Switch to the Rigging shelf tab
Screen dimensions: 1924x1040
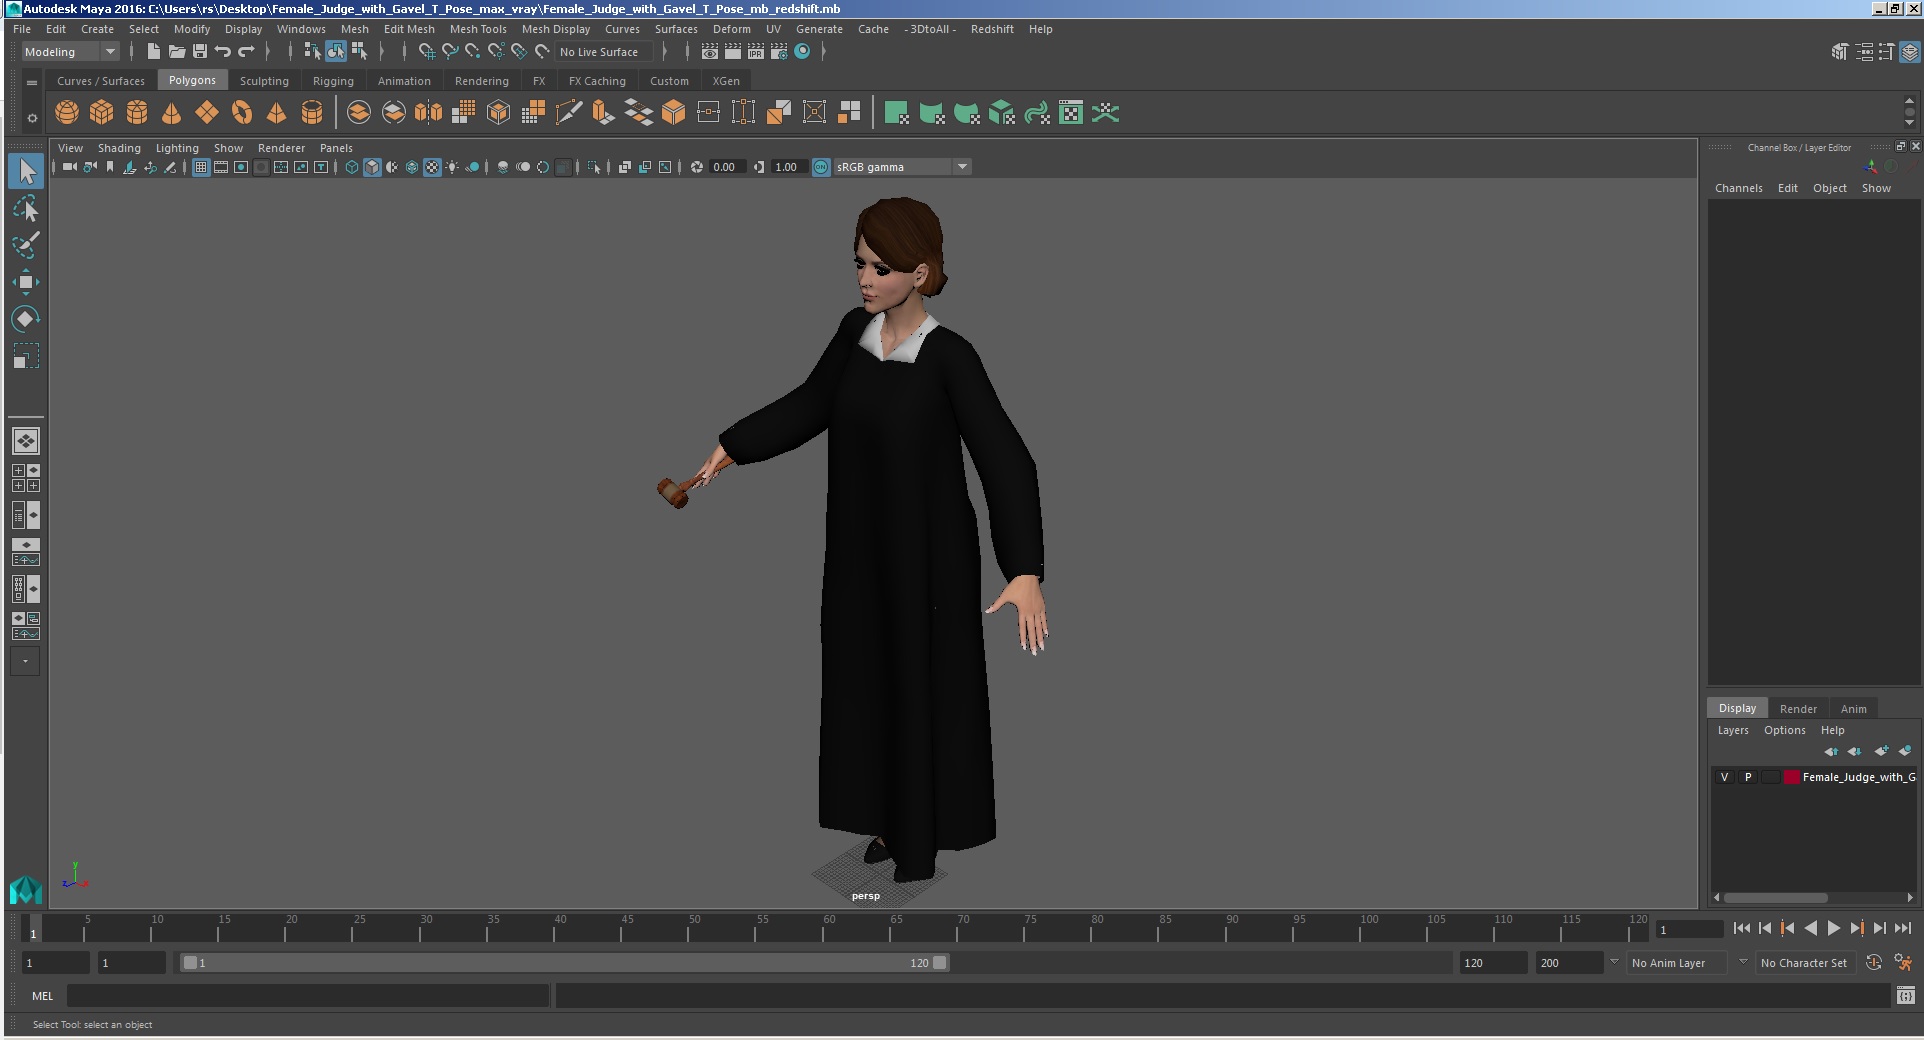coord(333,81)
